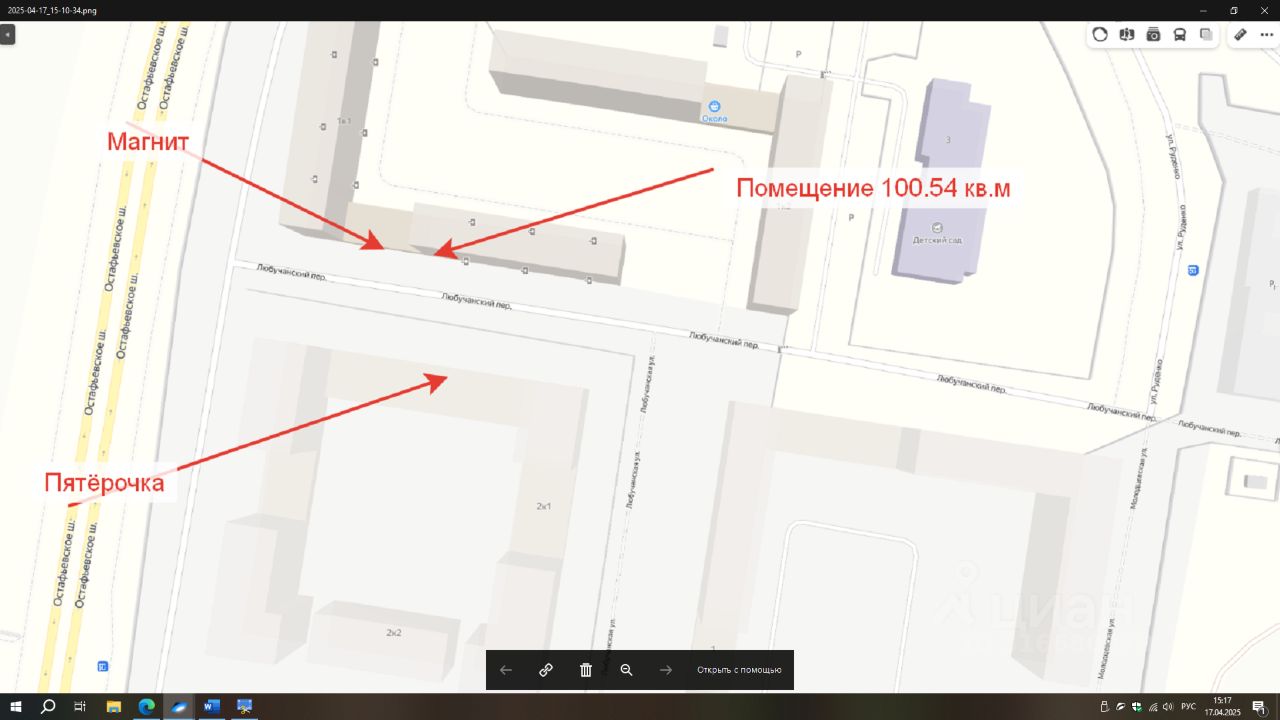
Task: Click the building number 2к1 label
Action: [x=544, y=506]
